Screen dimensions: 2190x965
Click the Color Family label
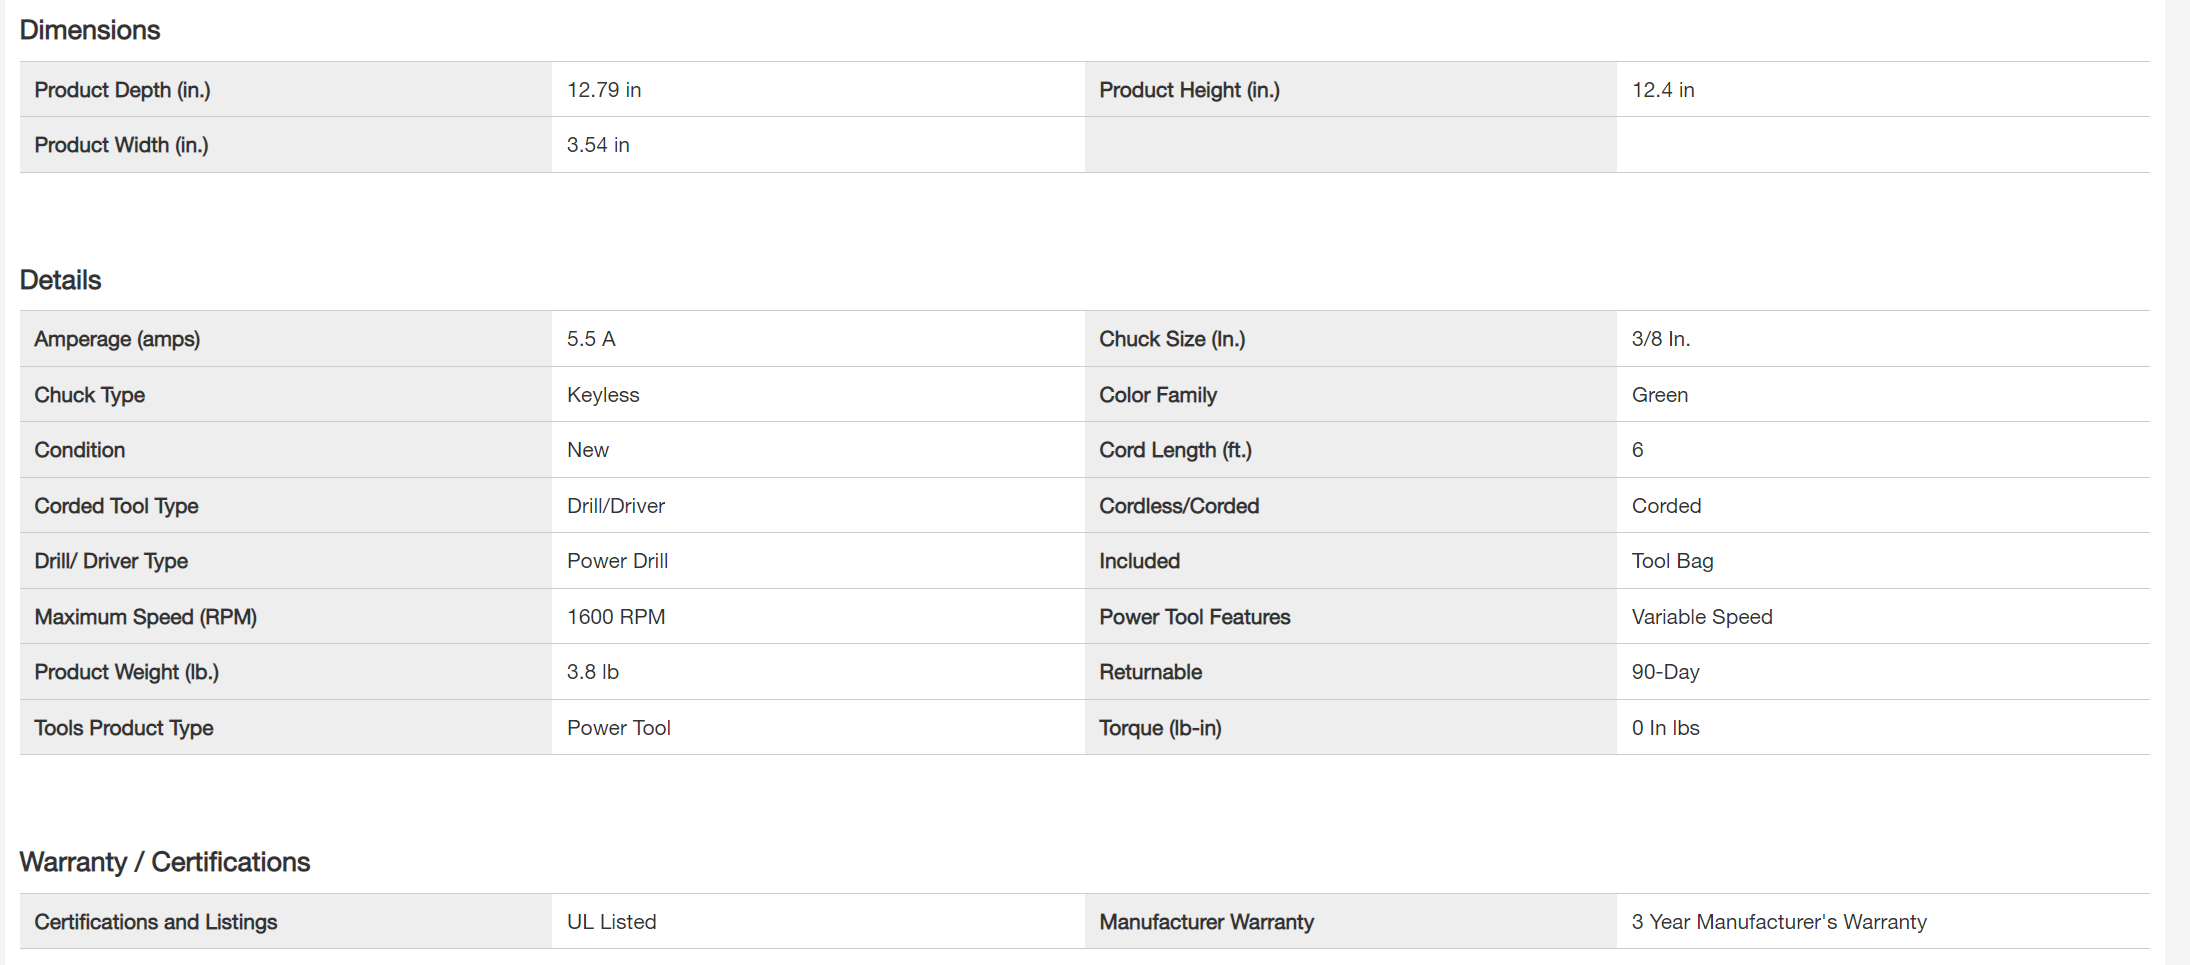pyautogui.click(x=1158, y=395)
